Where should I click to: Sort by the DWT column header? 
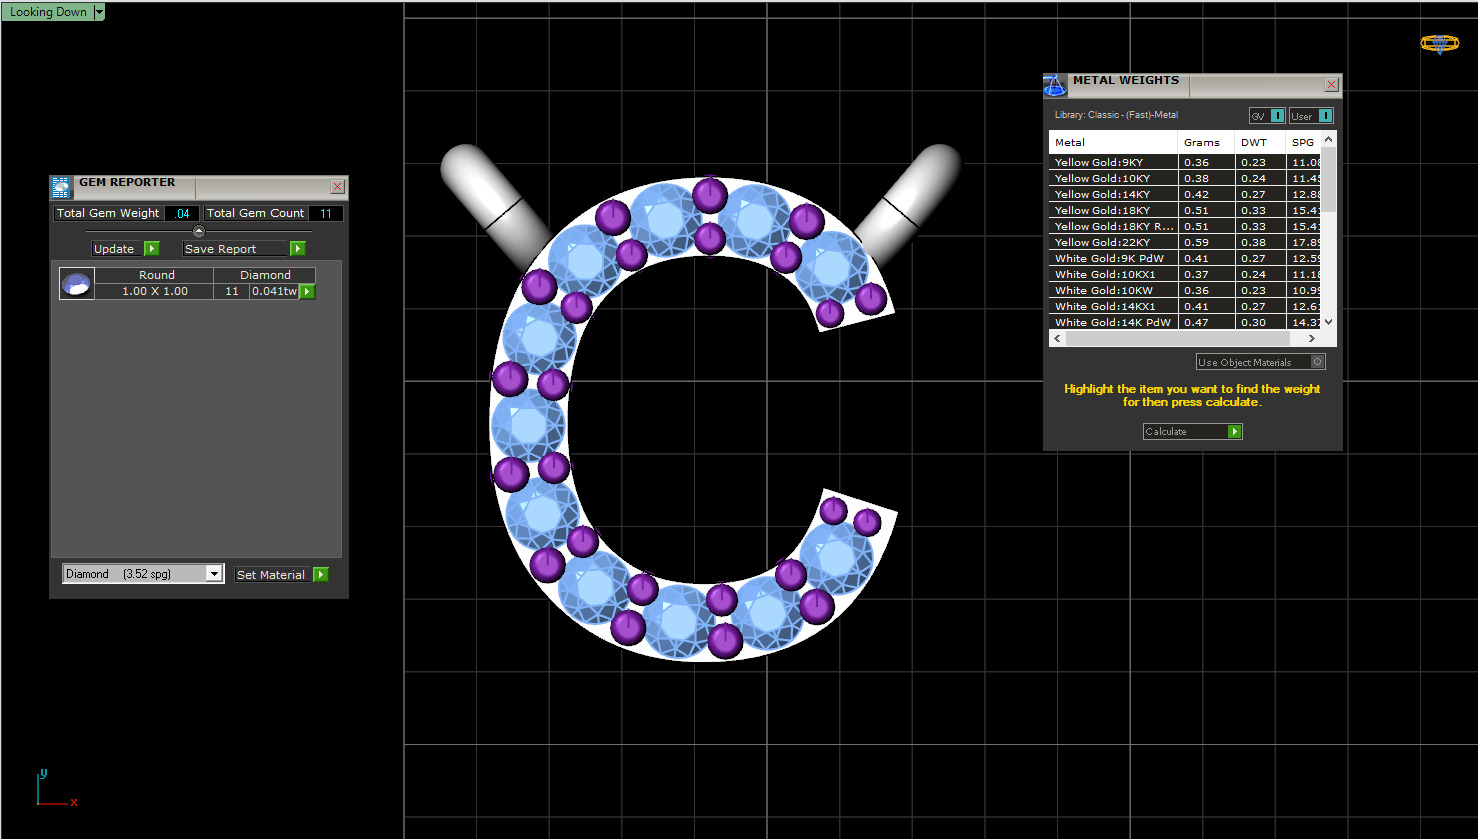pos(1260,142)
